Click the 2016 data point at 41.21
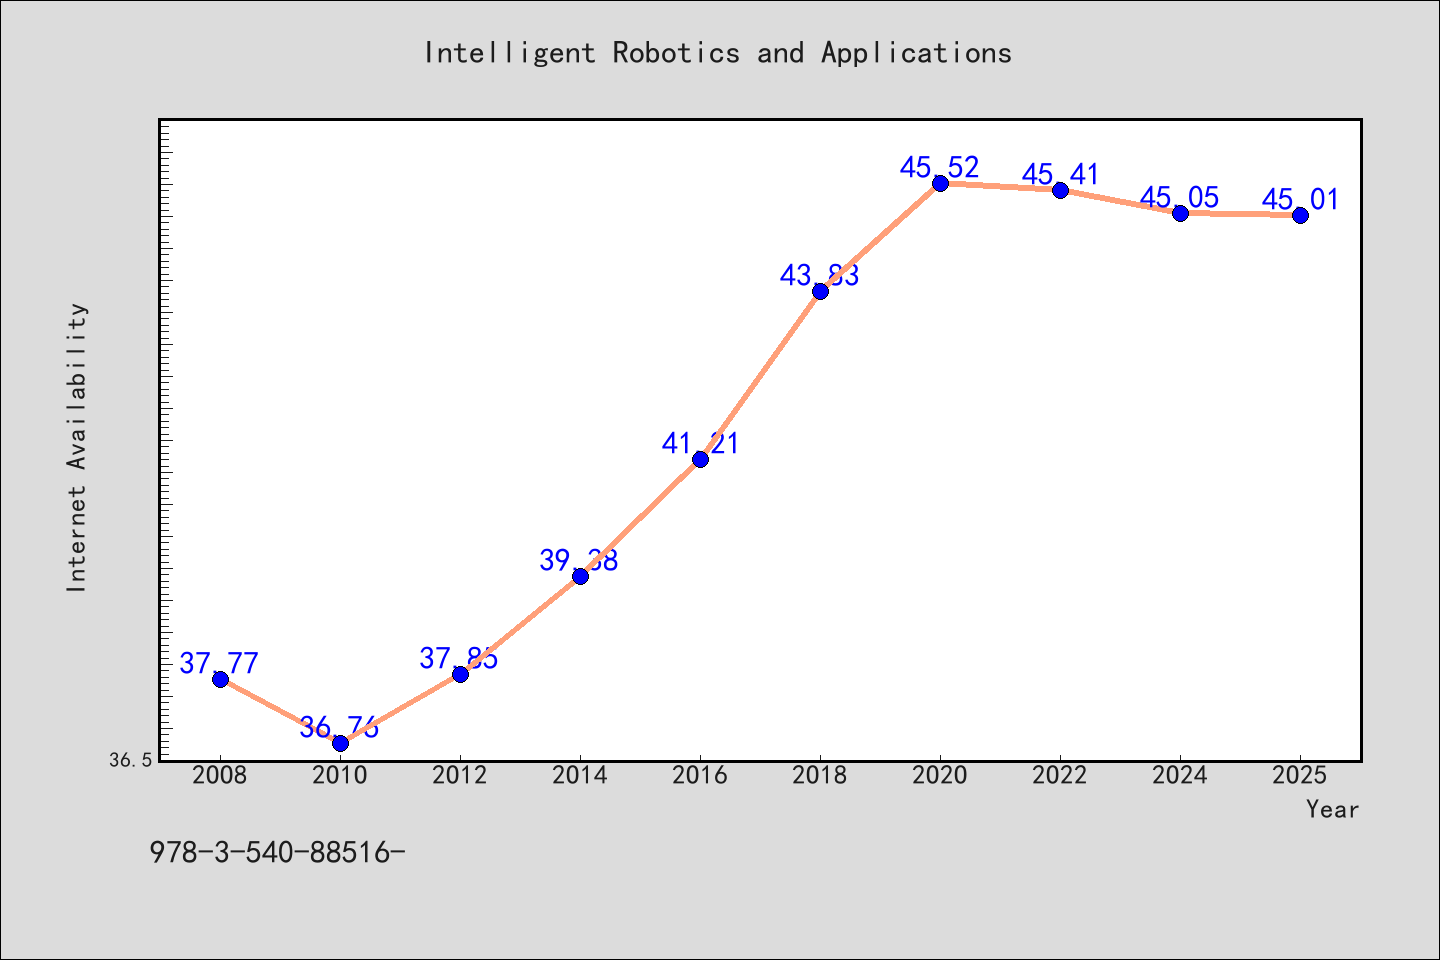This screenshot has width=1440, height=960. (x=700, y=459)
